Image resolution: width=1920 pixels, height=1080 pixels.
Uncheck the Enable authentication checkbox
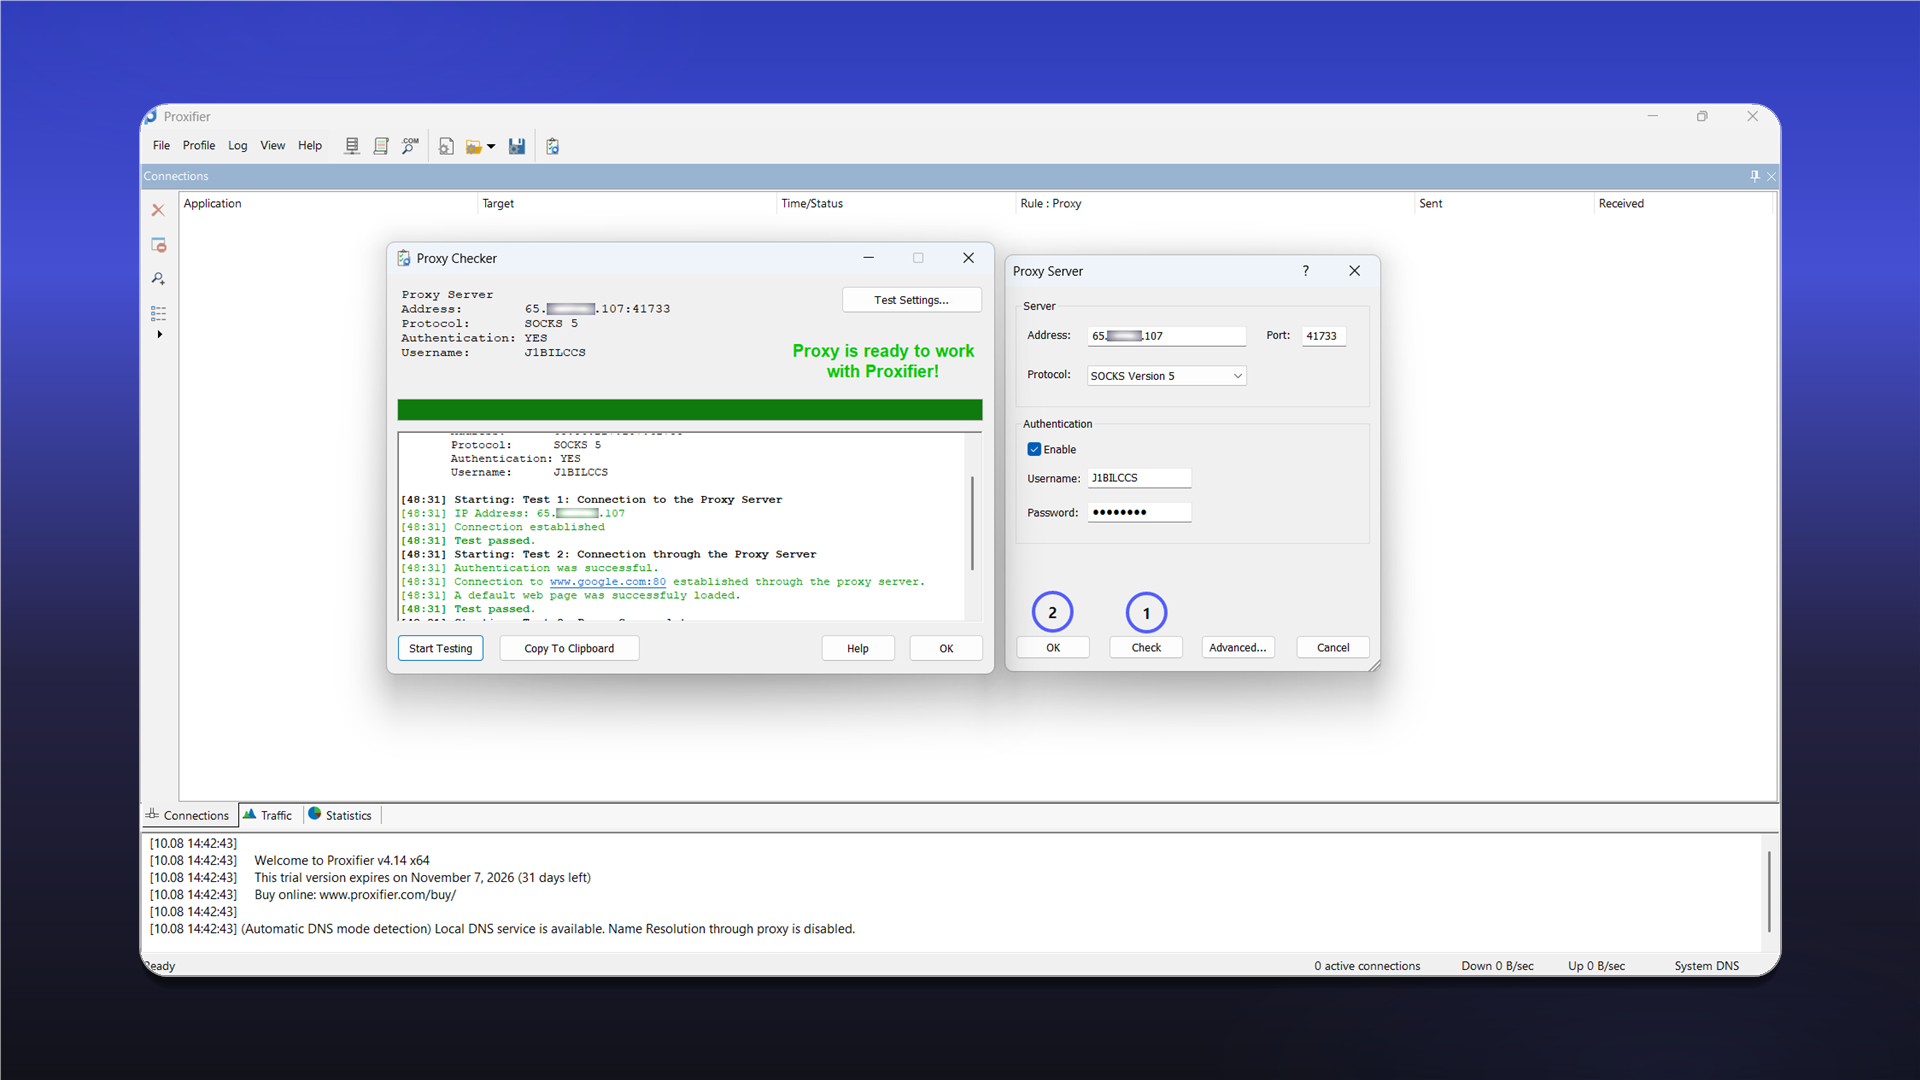click(1034, 449)
